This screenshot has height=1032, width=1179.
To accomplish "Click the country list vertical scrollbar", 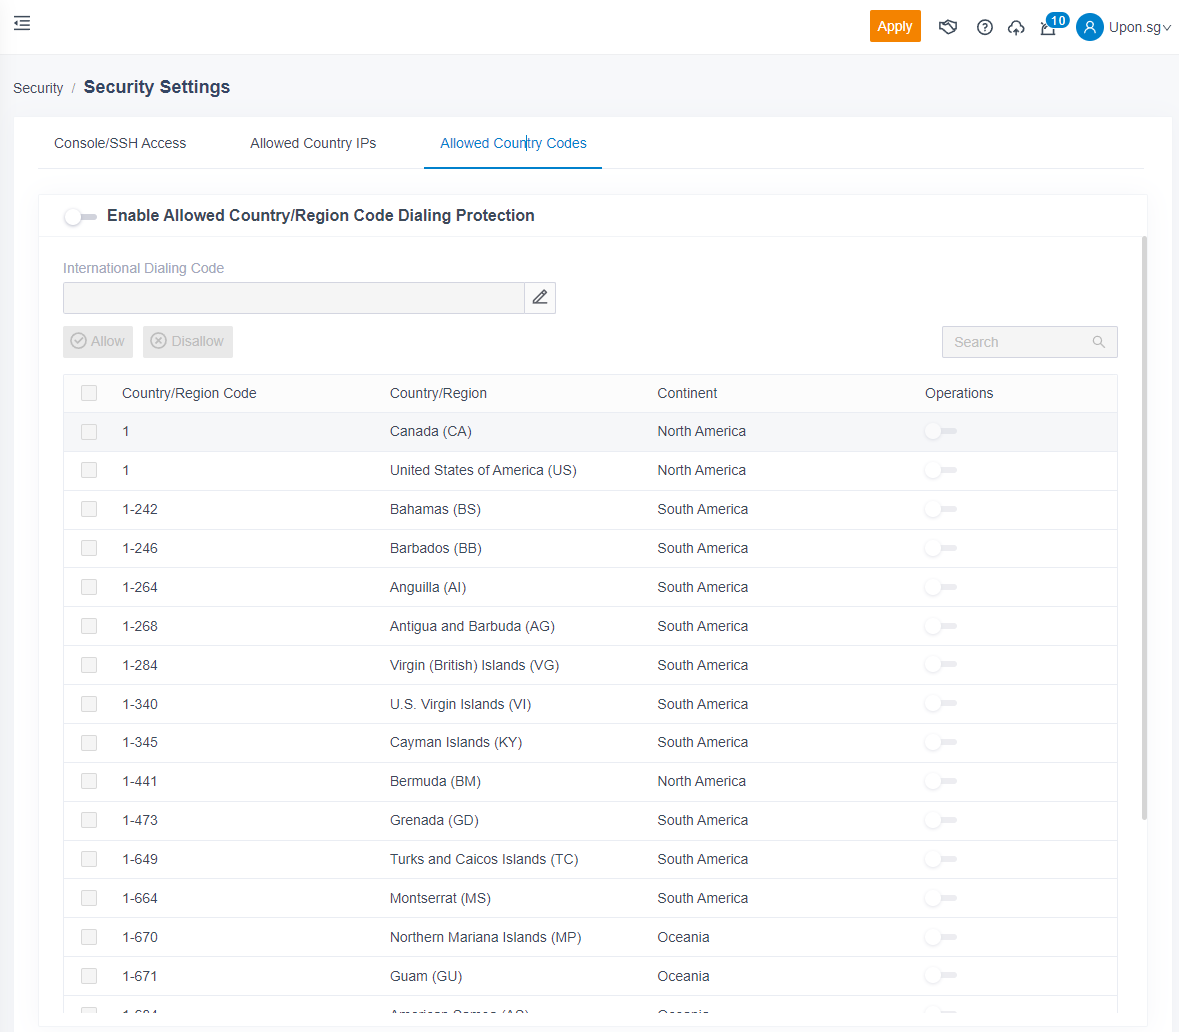I will 1144,528.
